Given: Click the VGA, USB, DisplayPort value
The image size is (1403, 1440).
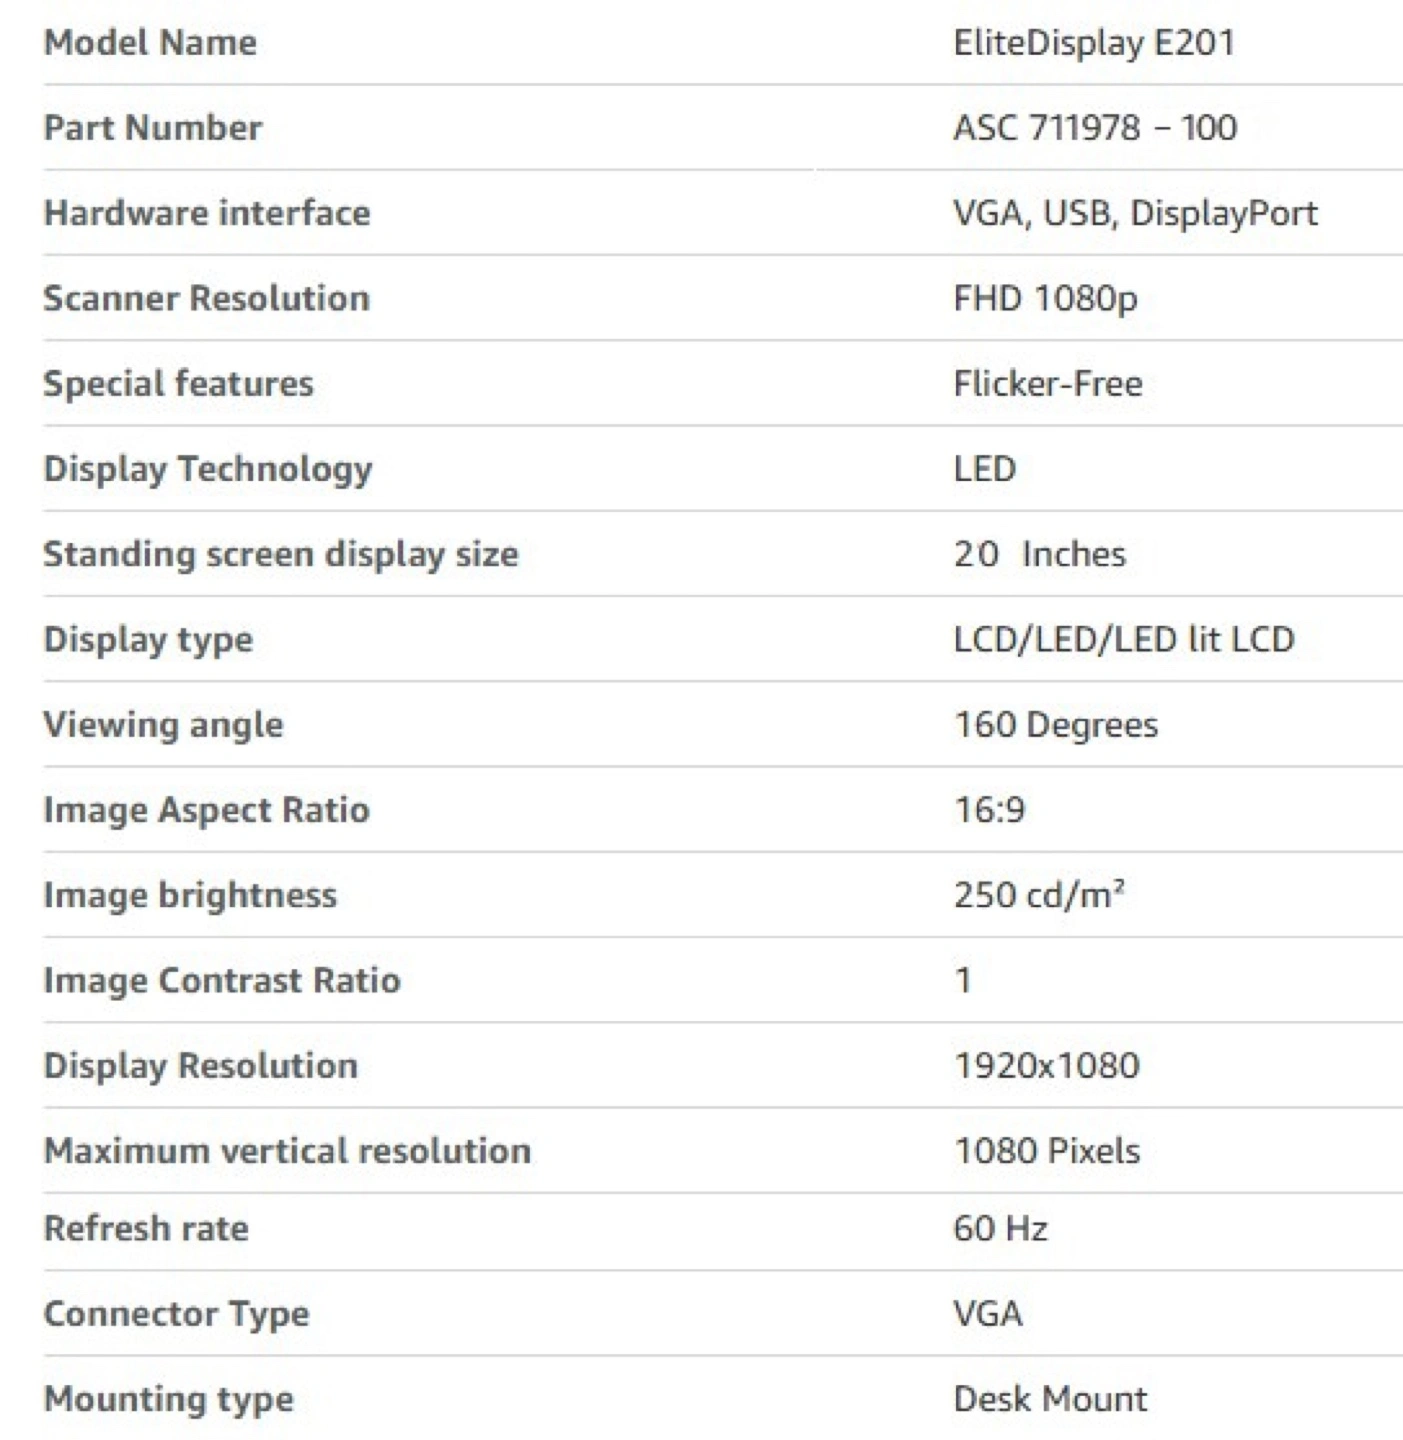Looking at the screenshot, I should click(1135, 213).
